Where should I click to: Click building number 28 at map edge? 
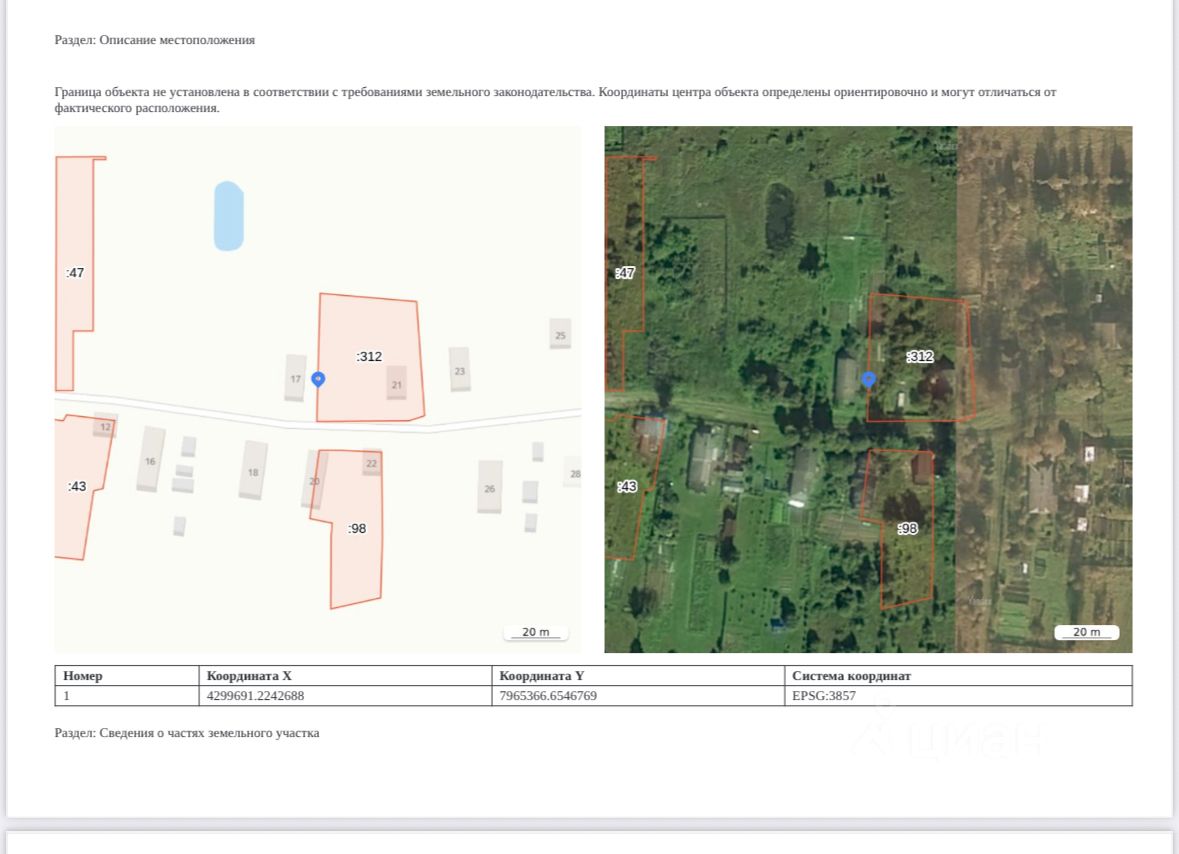(x=575, y=474)
